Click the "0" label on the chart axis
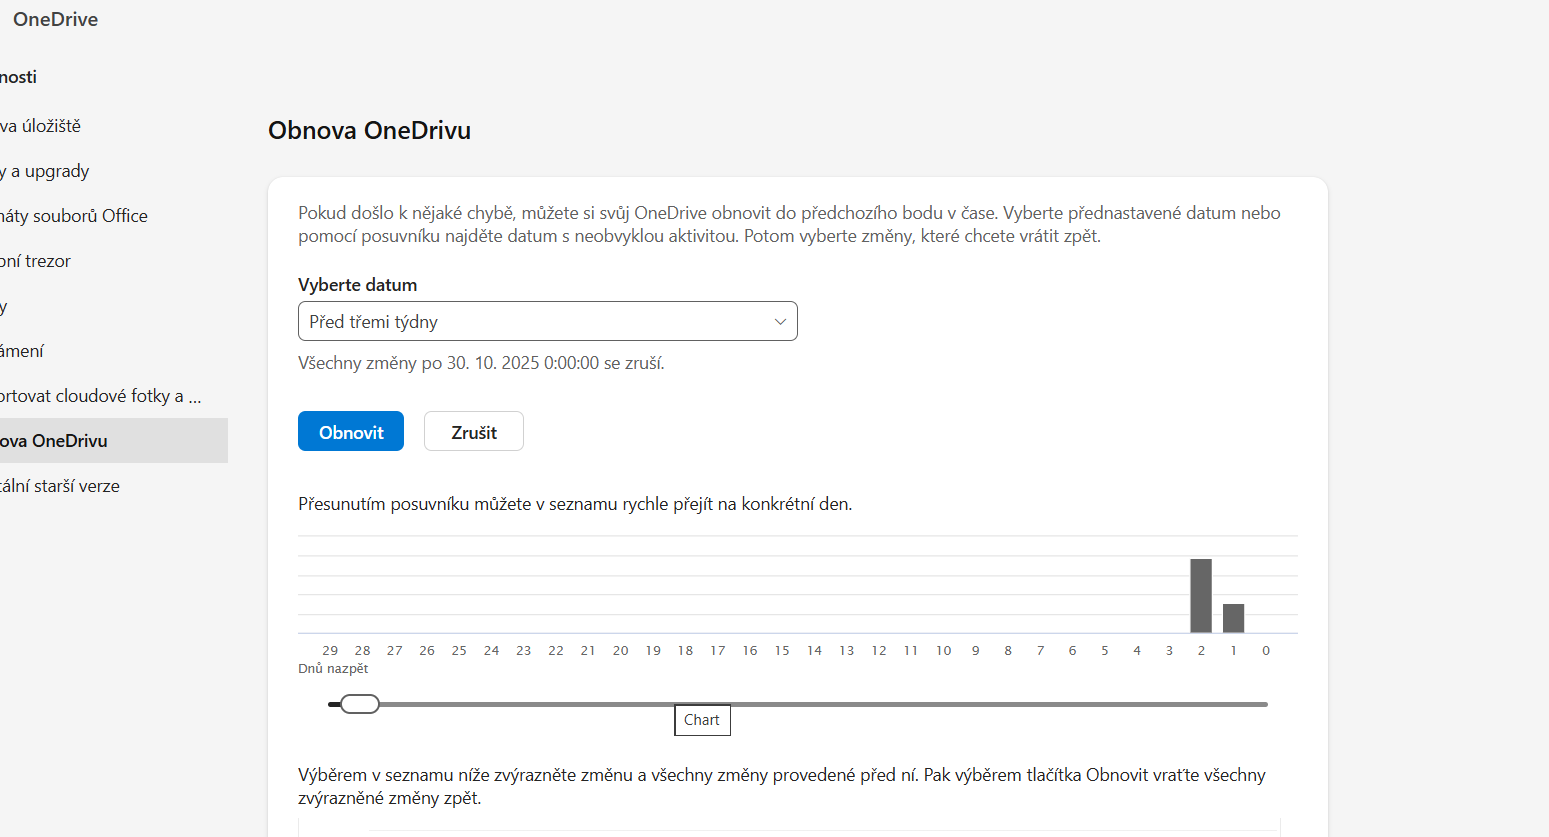 [1266, 651]
